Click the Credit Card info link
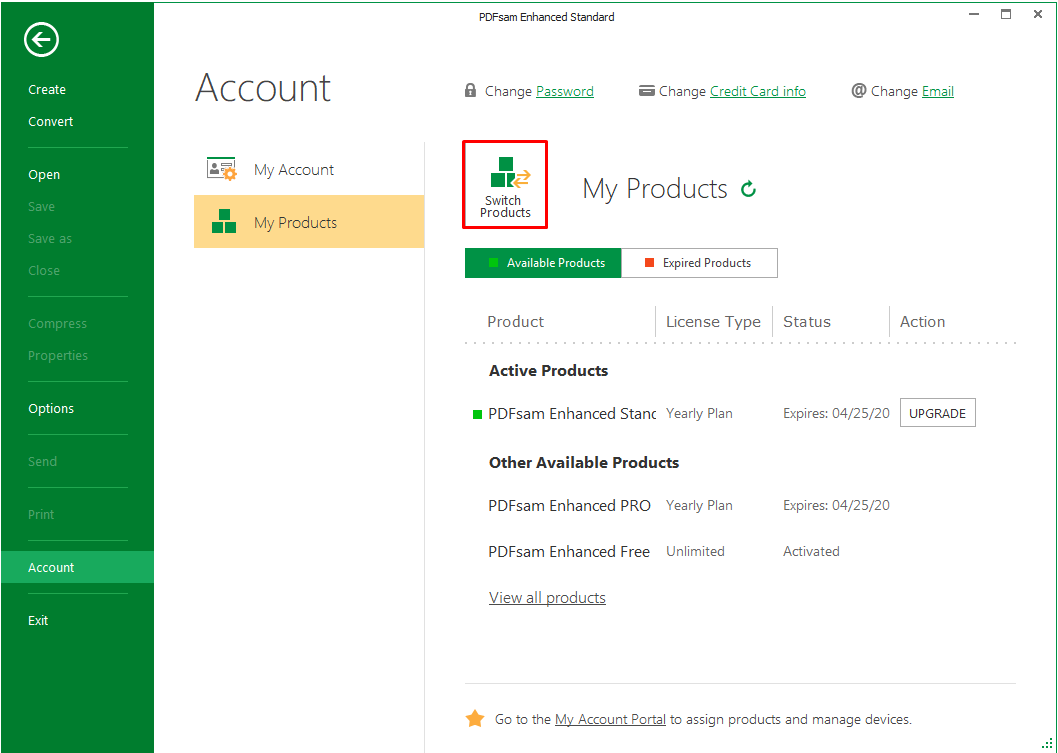This screenshot has width=1058, height=753. click(x=758, y=91)
